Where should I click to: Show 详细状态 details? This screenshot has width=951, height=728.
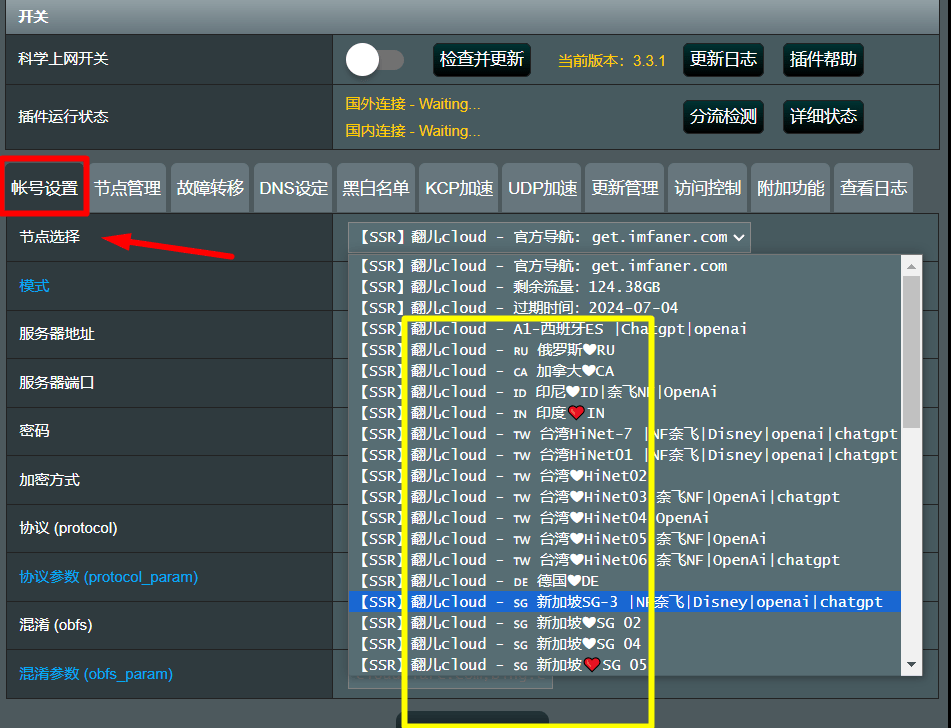823,116
